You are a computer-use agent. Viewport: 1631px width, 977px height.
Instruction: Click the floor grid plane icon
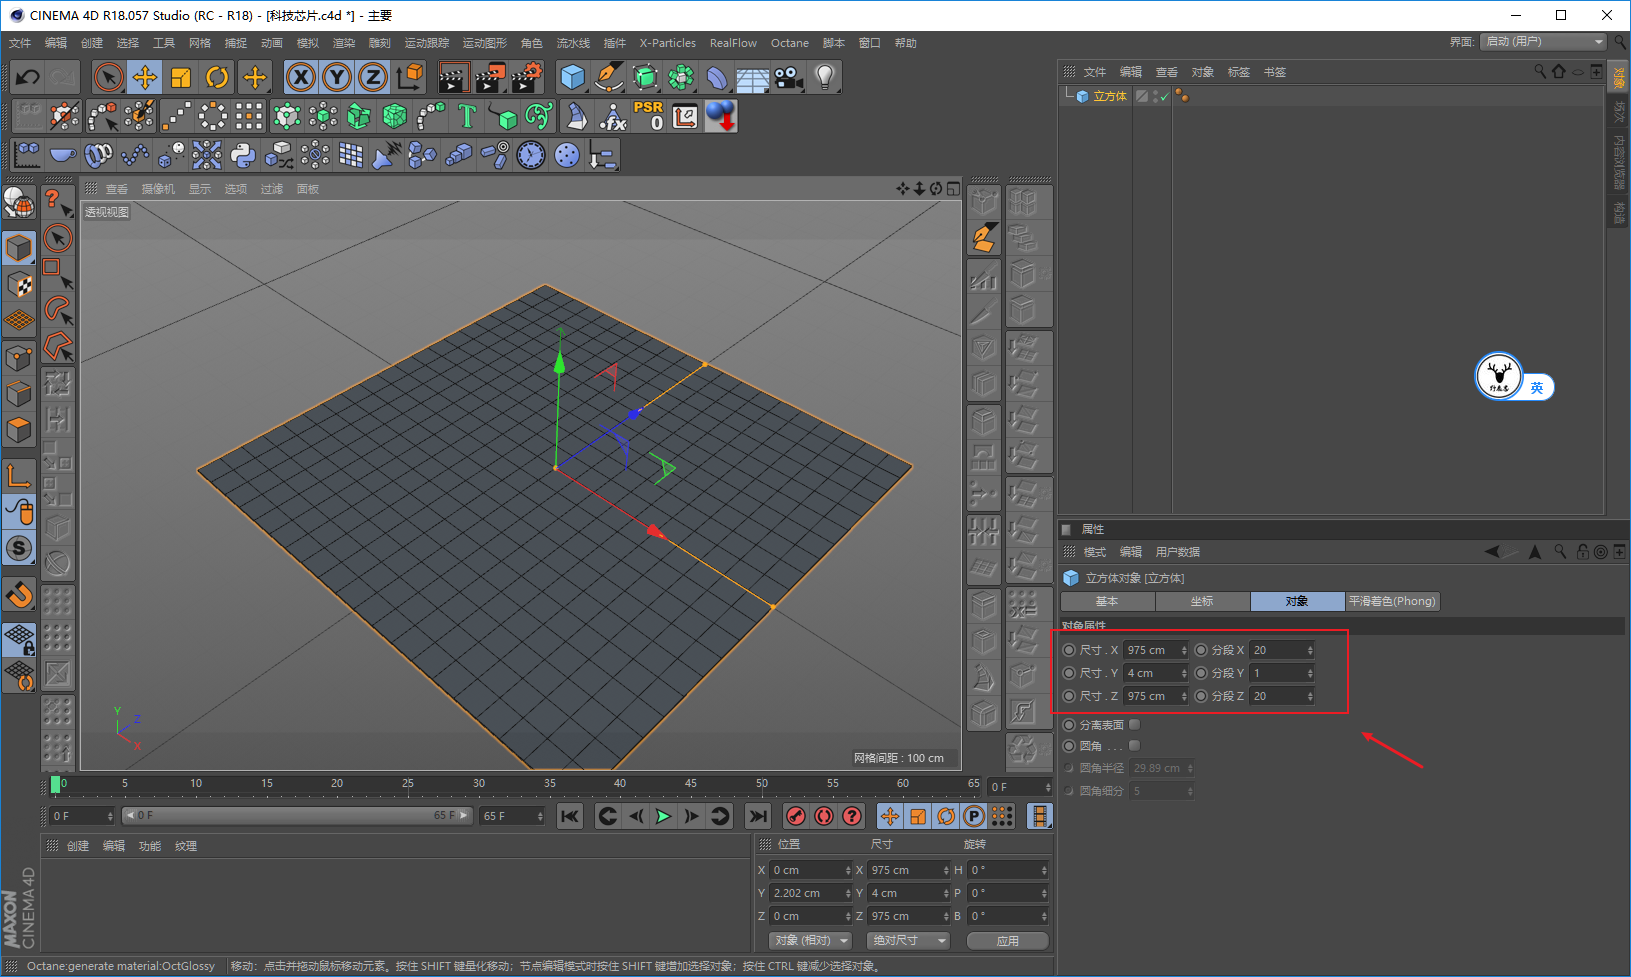(x=753, y=77)
